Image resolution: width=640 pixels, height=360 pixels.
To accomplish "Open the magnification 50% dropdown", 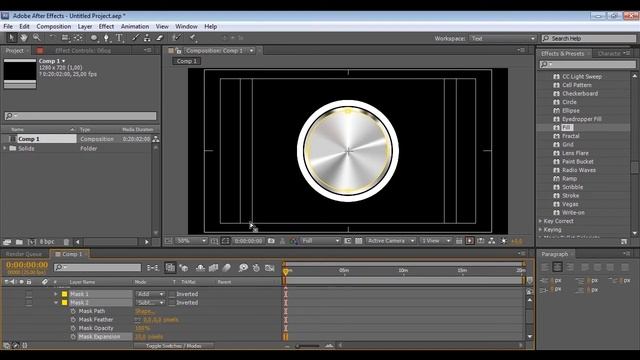I will [x=191, y=241].
